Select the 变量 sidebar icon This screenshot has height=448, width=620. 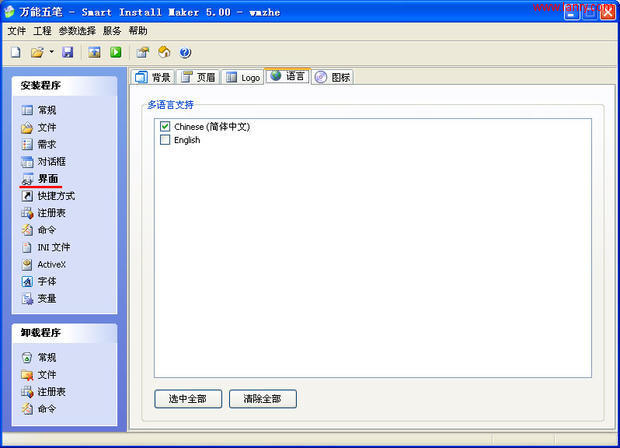click(x=27, y=299)
